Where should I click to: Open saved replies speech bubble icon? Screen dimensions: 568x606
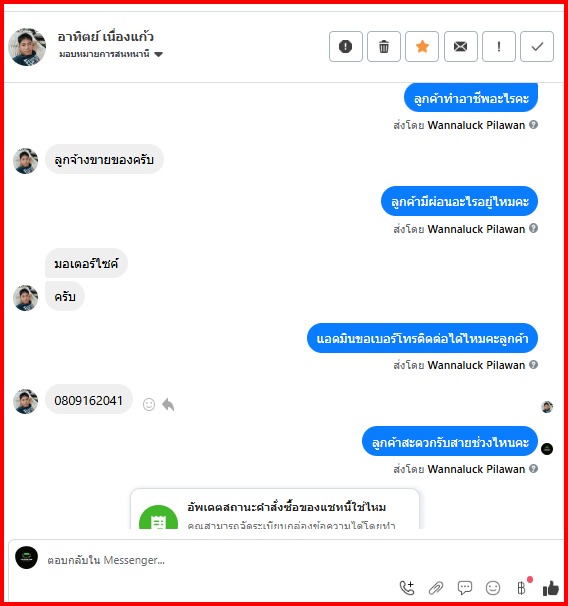pos(464,588)
